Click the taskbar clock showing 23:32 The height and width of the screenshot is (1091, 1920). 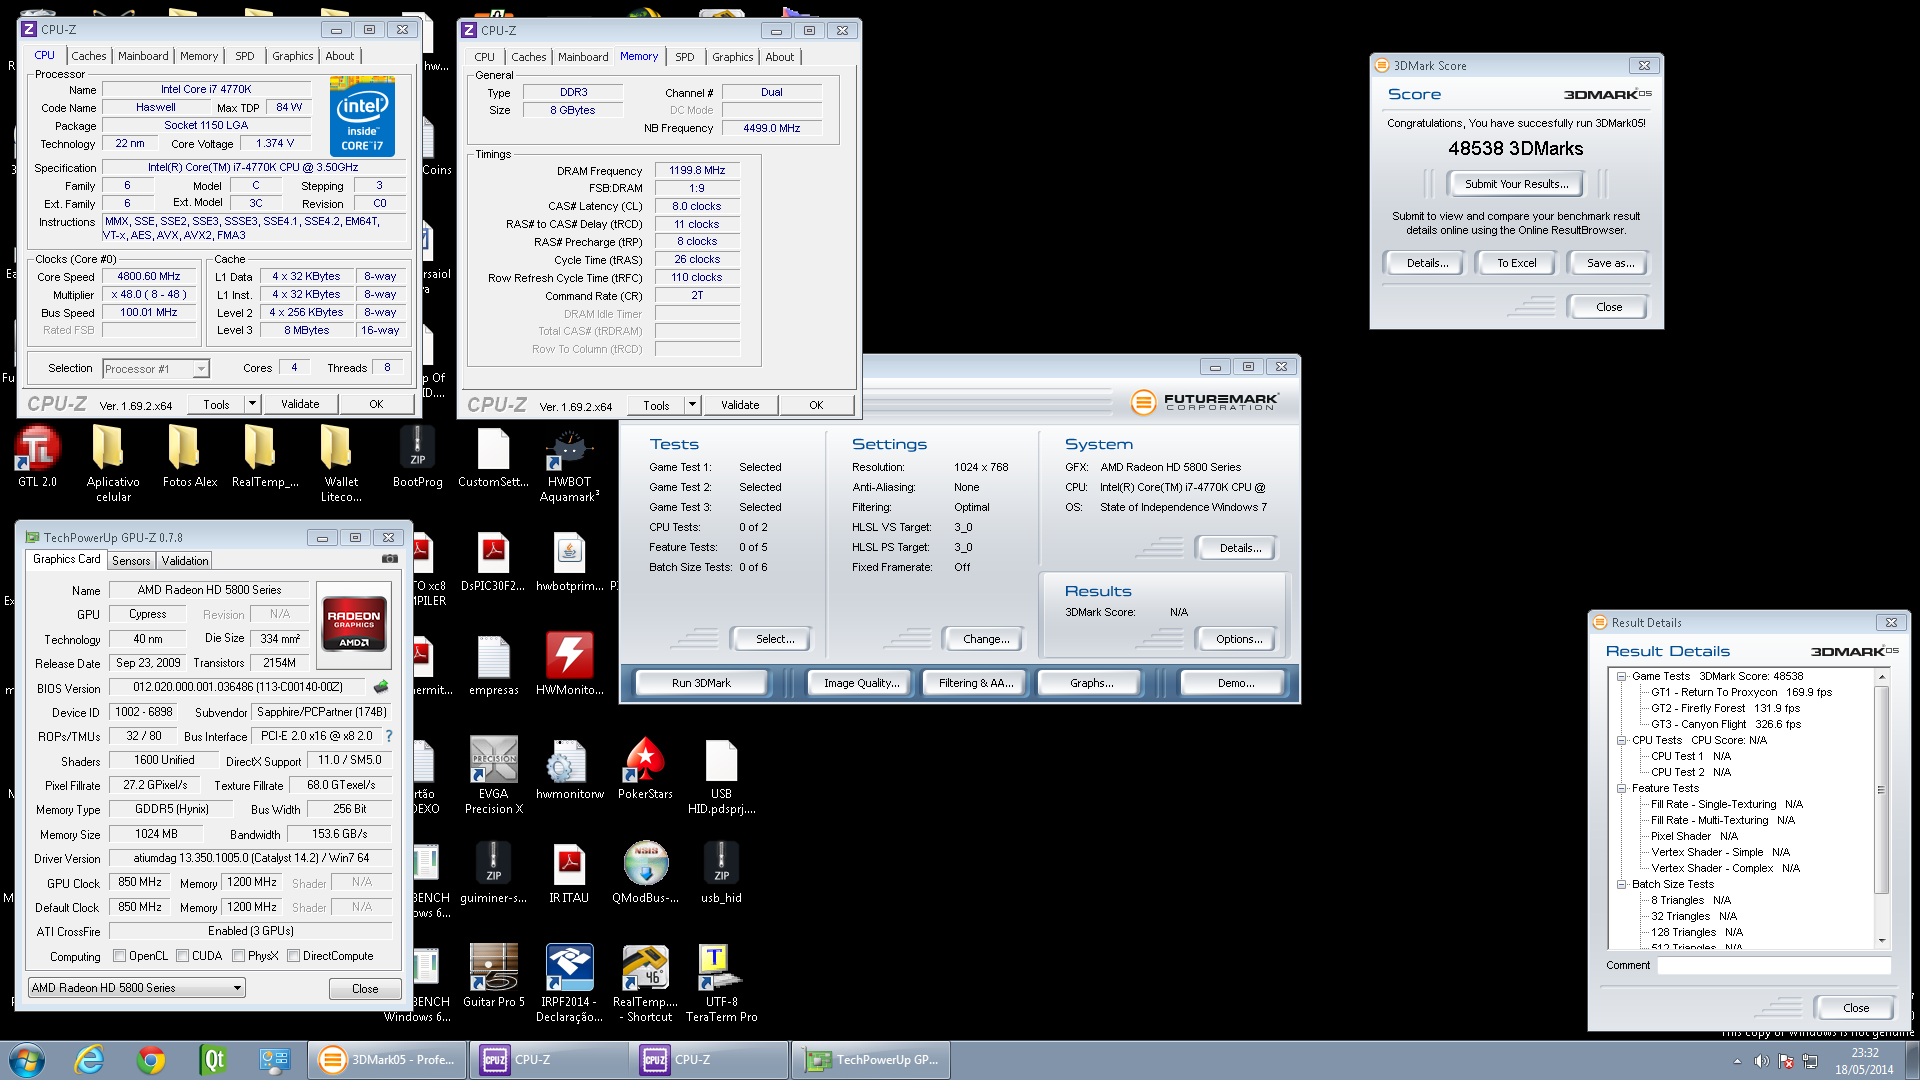click(1864, 1062)
